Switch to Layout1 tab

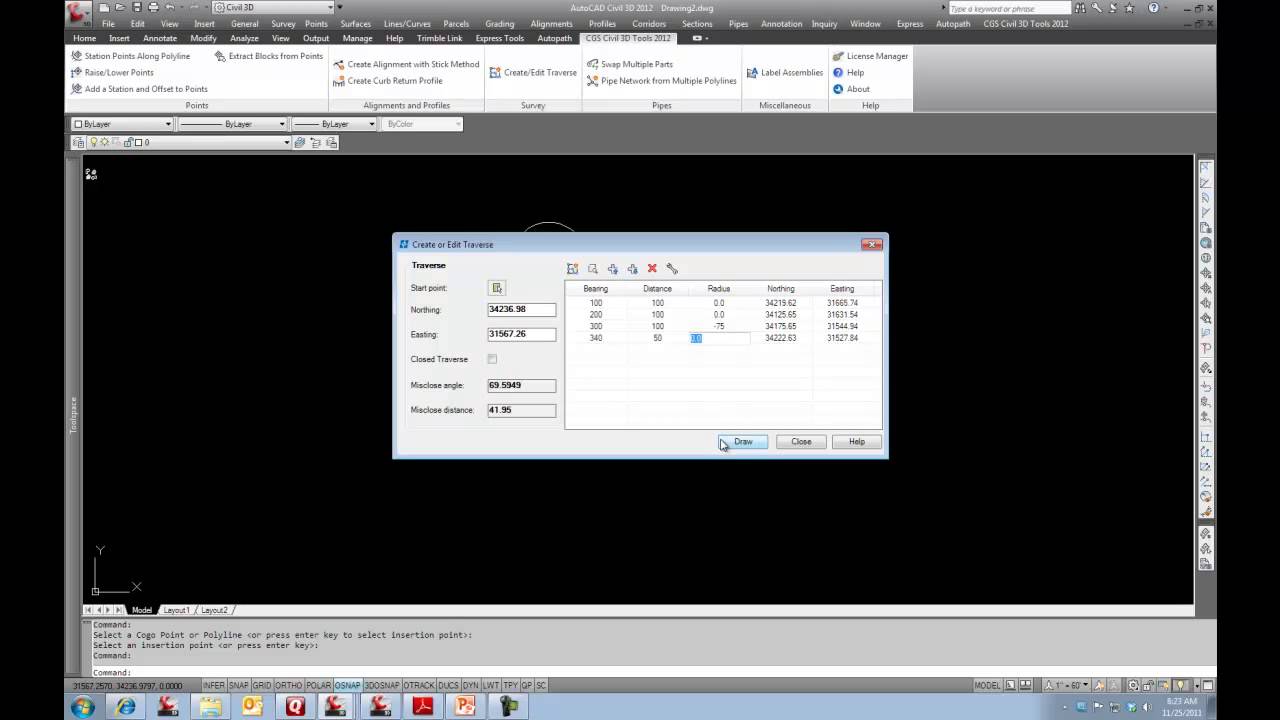pyautogui.click(x=176, y=610)
